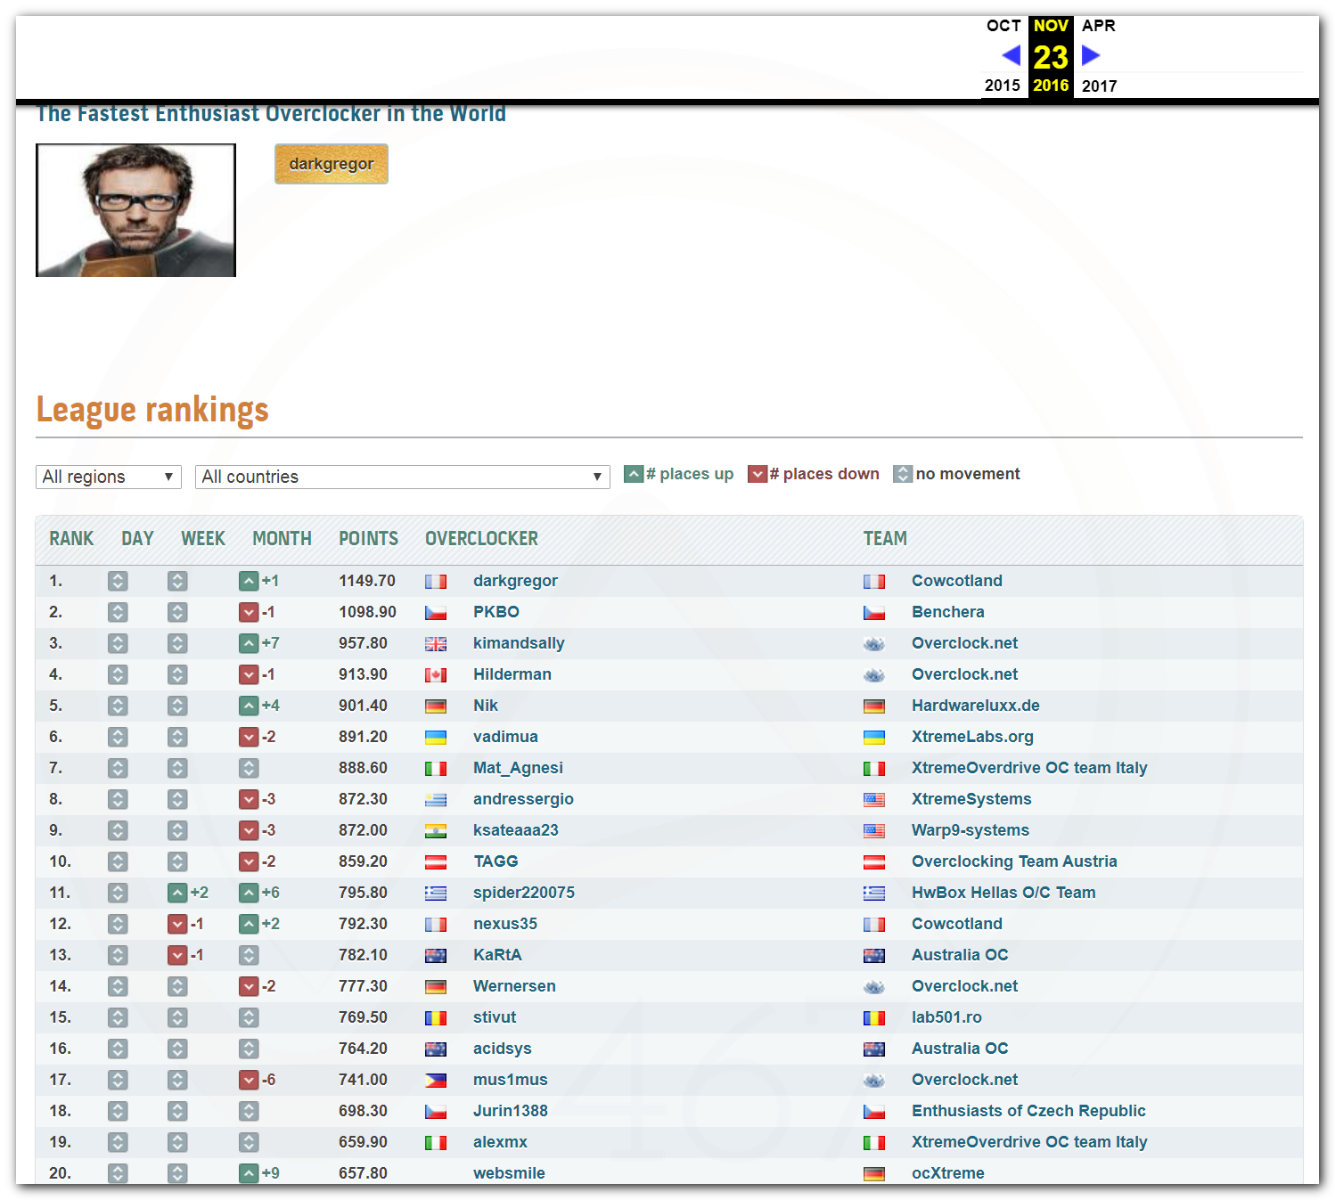This screenshot has height=1200, width=1335.
Task: Open kimandsally overclocker profile
Action: [x=519, y=643]
